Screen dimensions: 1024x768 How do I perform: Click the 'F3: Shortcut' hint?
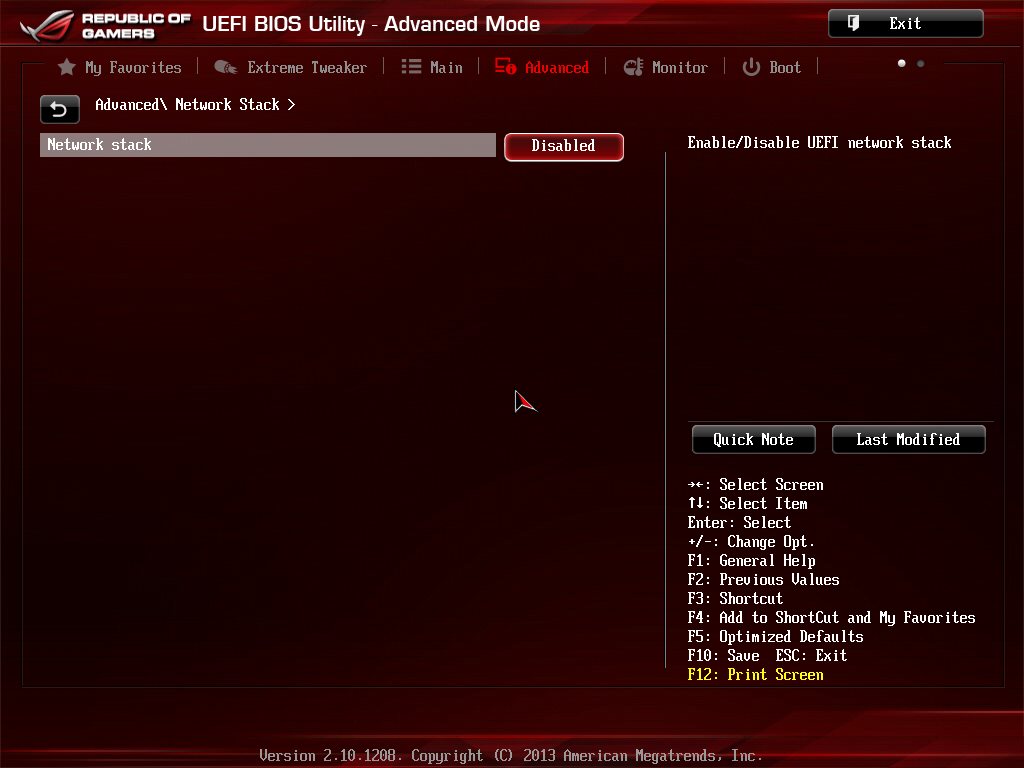(735, 599)
